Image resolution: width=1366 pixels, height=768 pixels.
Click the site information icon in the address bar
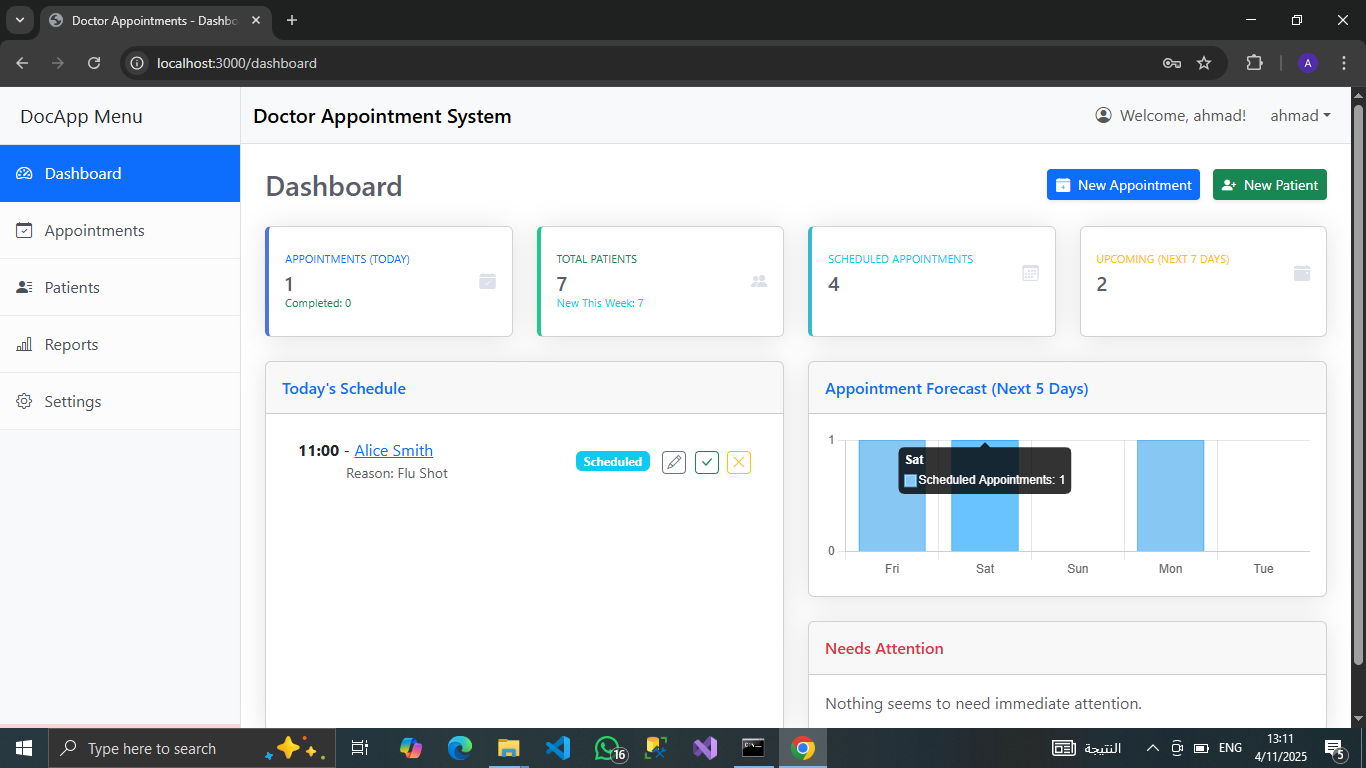138,63
